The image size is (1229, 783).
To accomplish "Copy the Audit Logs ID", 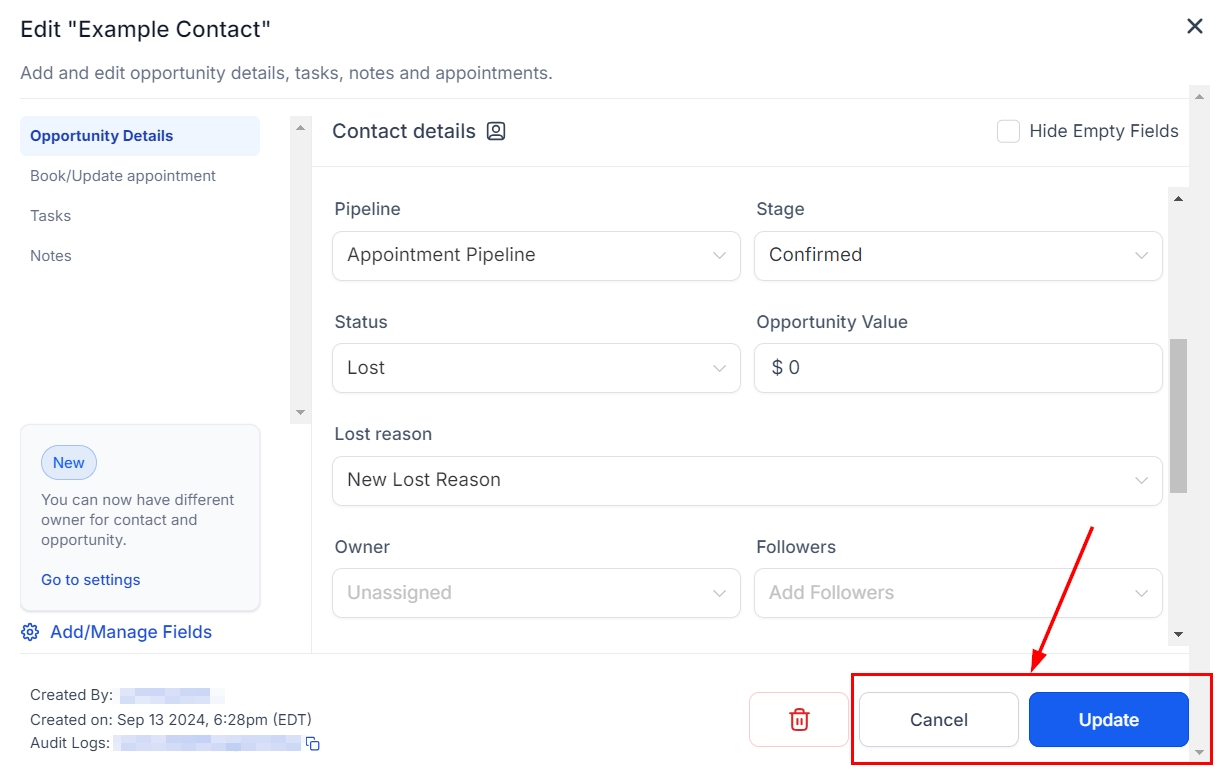I will [313, 744].
